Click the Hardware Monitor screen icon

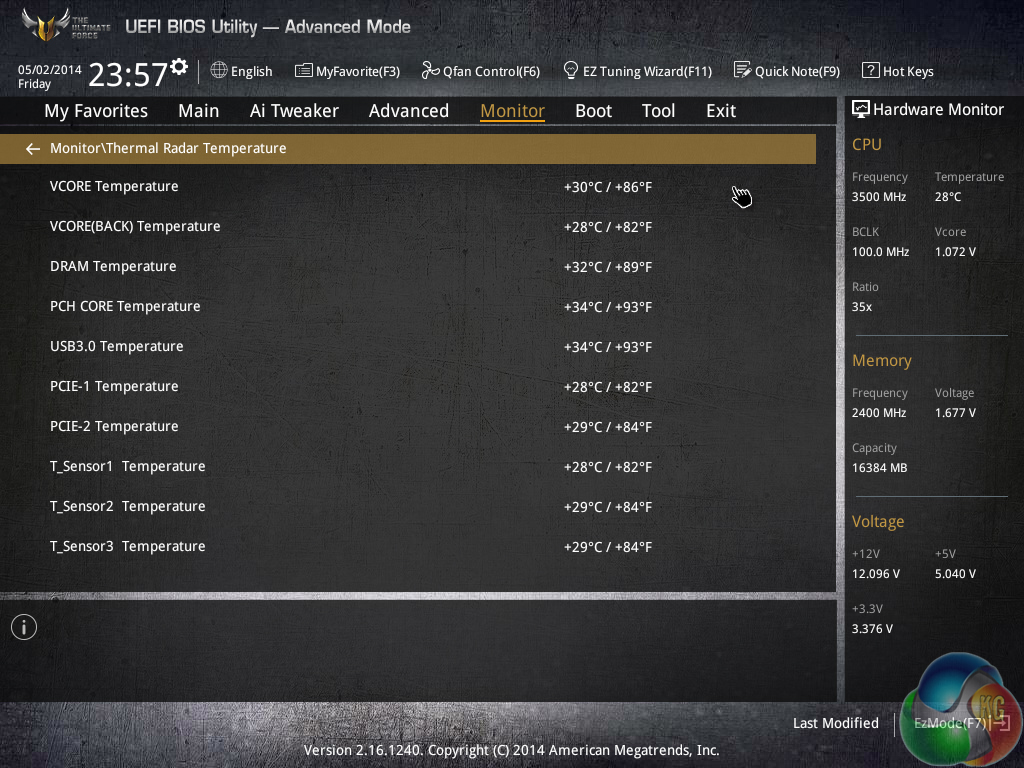click(861, 109)
